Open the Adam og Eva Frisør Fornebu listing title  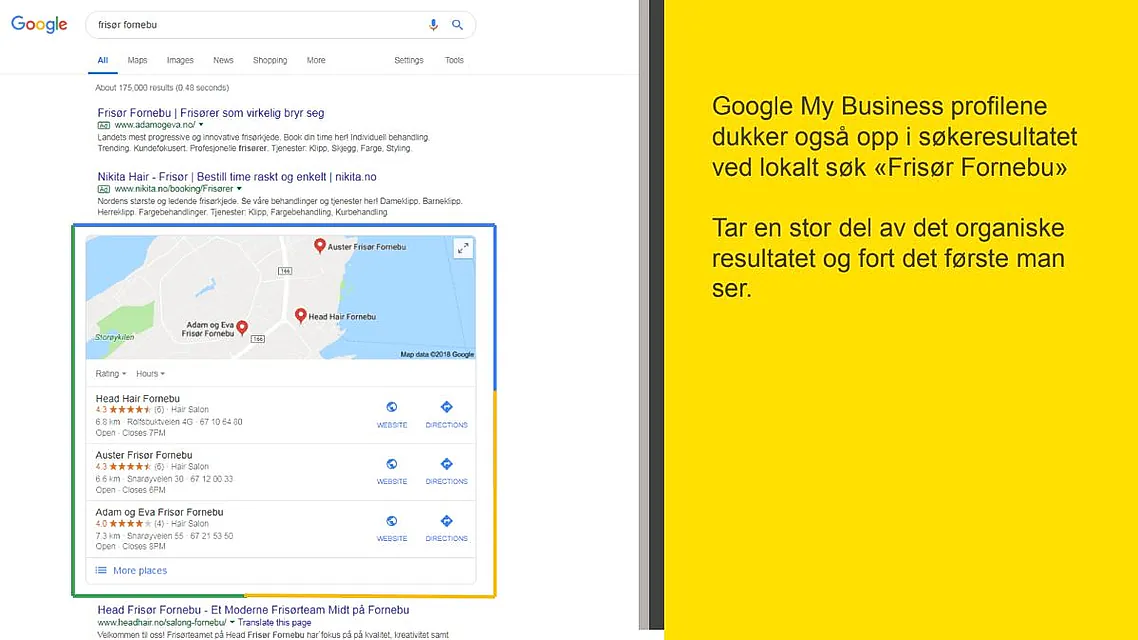tap(160, 512)
